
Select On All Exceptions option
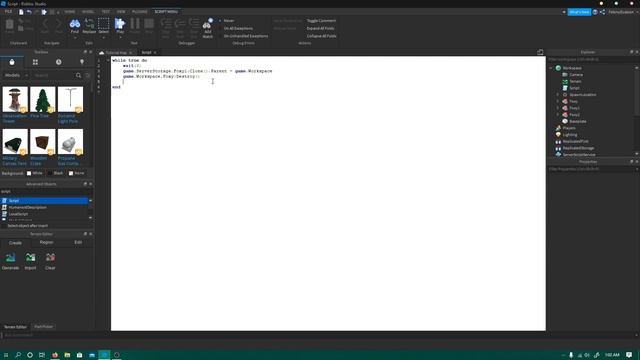(236, 29)
